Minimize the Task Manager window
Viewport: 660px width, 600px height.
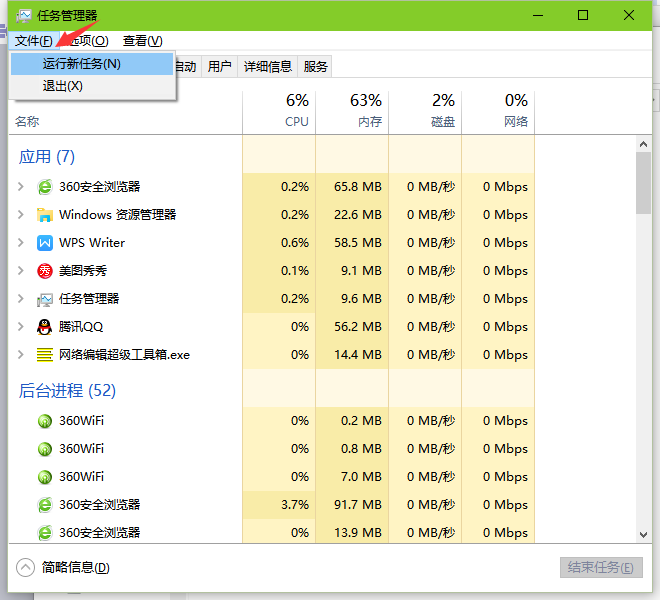(538, 16)
